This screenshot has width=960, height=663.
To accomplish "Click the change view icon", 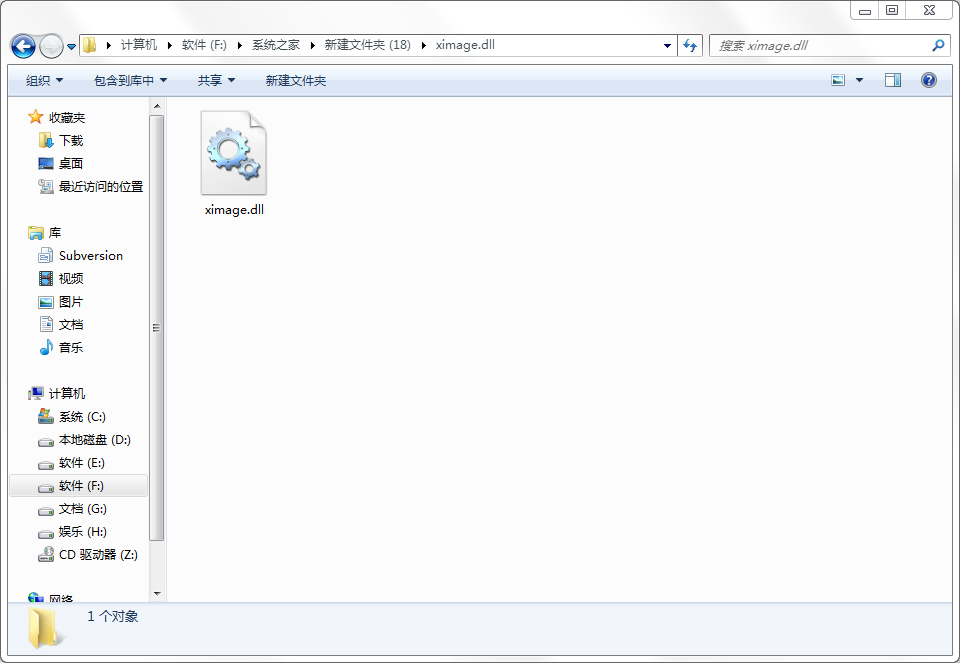I will point(838,80).
